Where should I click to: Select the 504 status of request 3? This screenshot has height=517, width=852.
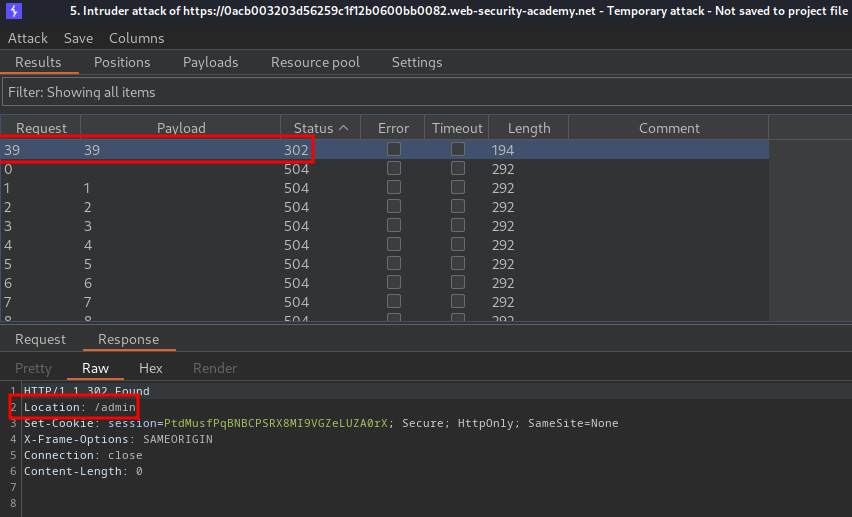point(296,226)
